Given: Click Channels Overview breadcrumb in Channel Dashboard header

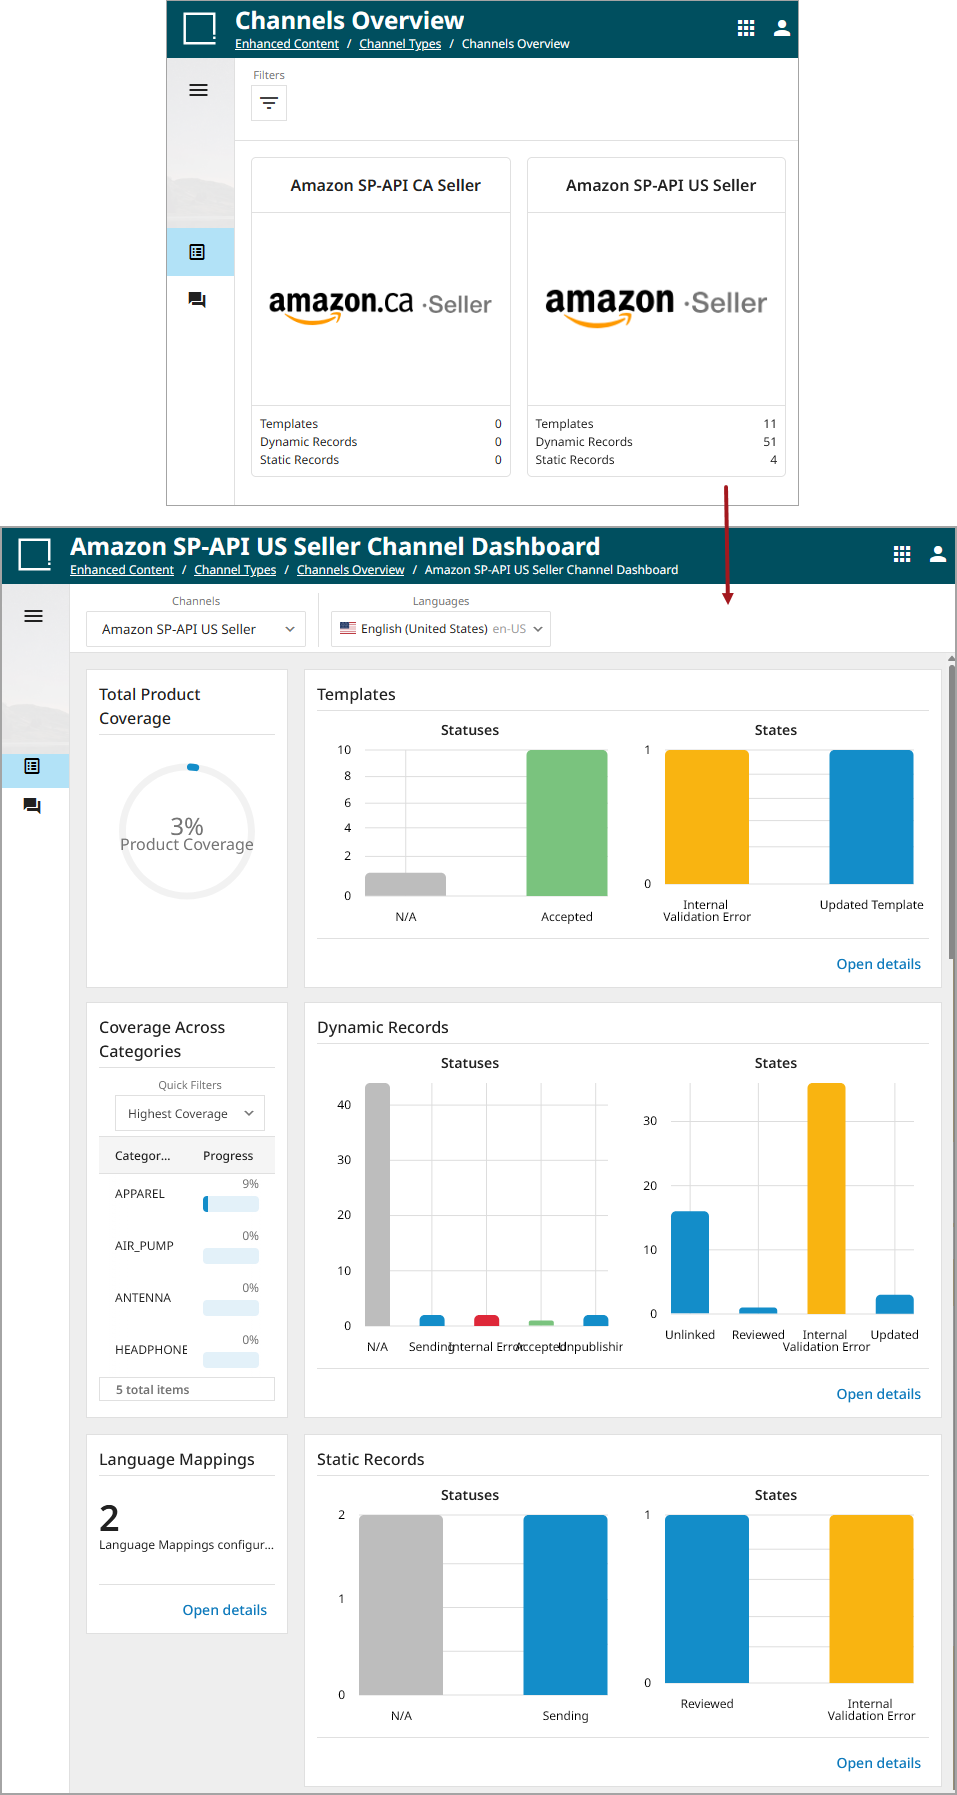Looking at the screenshot, I should click(x=350, y=570).
